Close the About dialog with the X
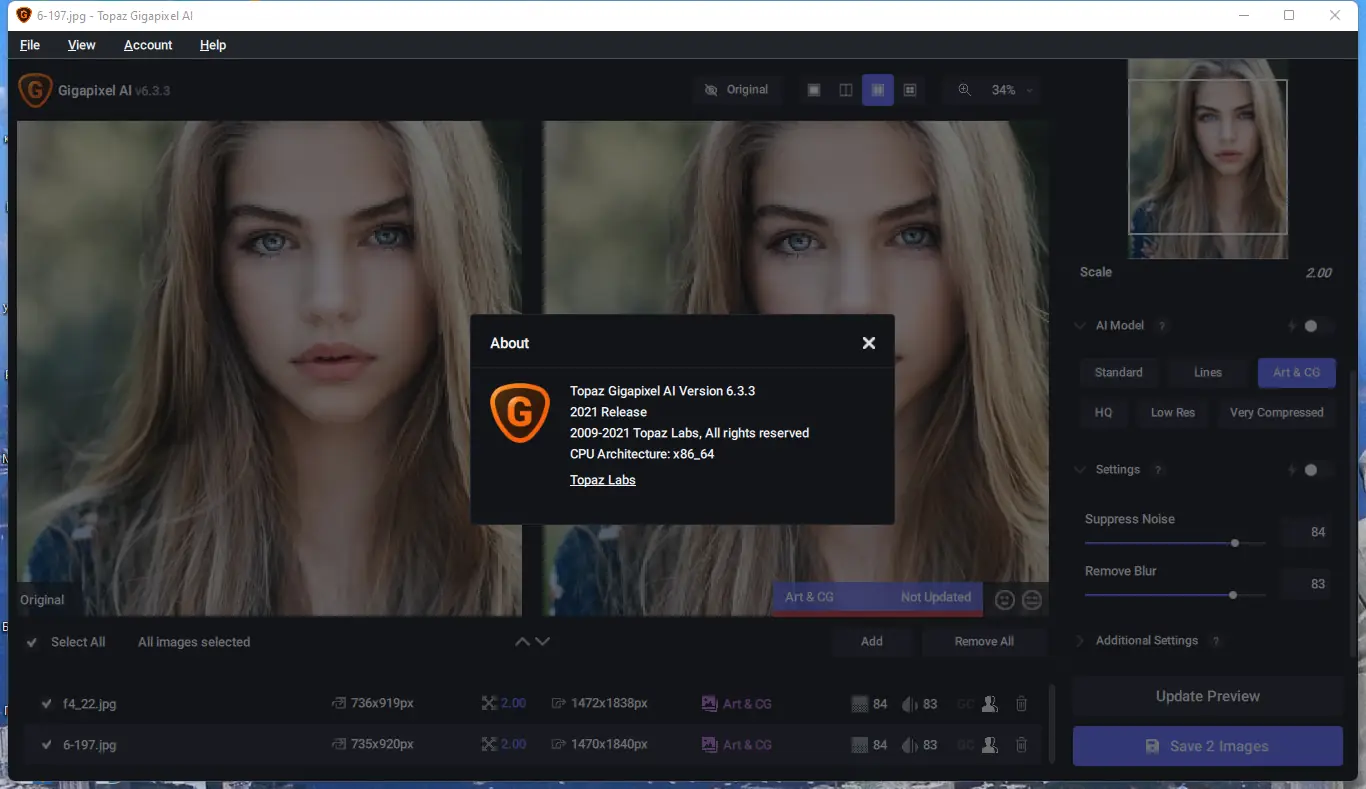Screen dimensions: 1366x789 click(869, 343)
